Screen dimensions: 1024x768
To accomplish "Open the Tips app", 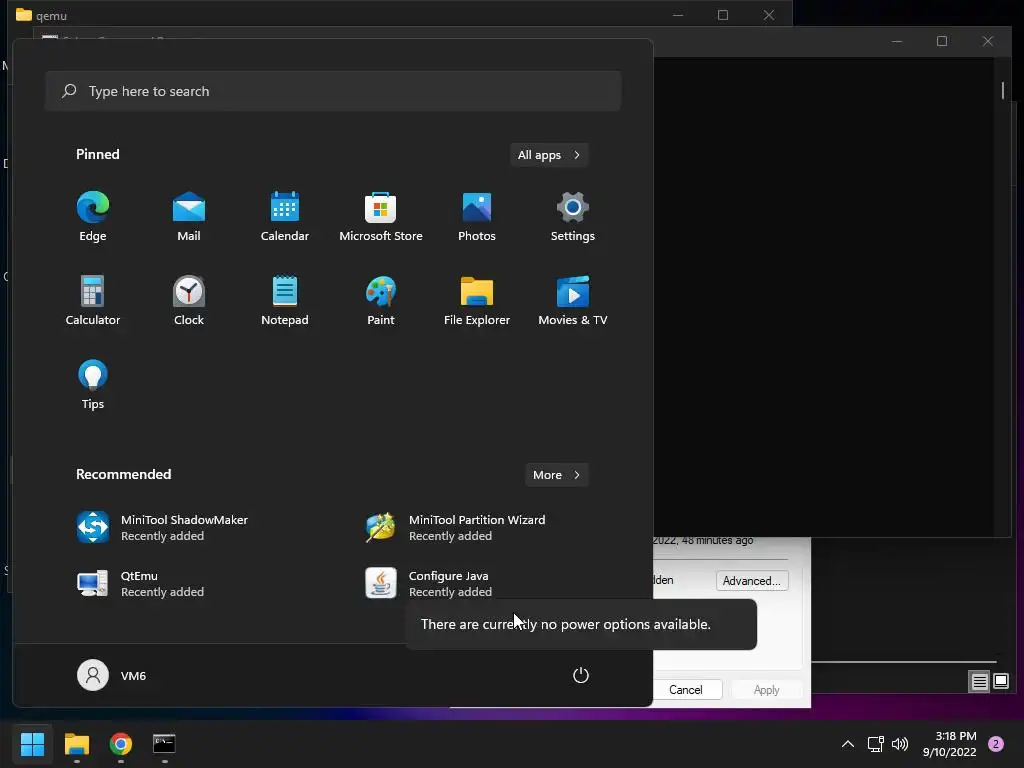I will click(93, 385).
